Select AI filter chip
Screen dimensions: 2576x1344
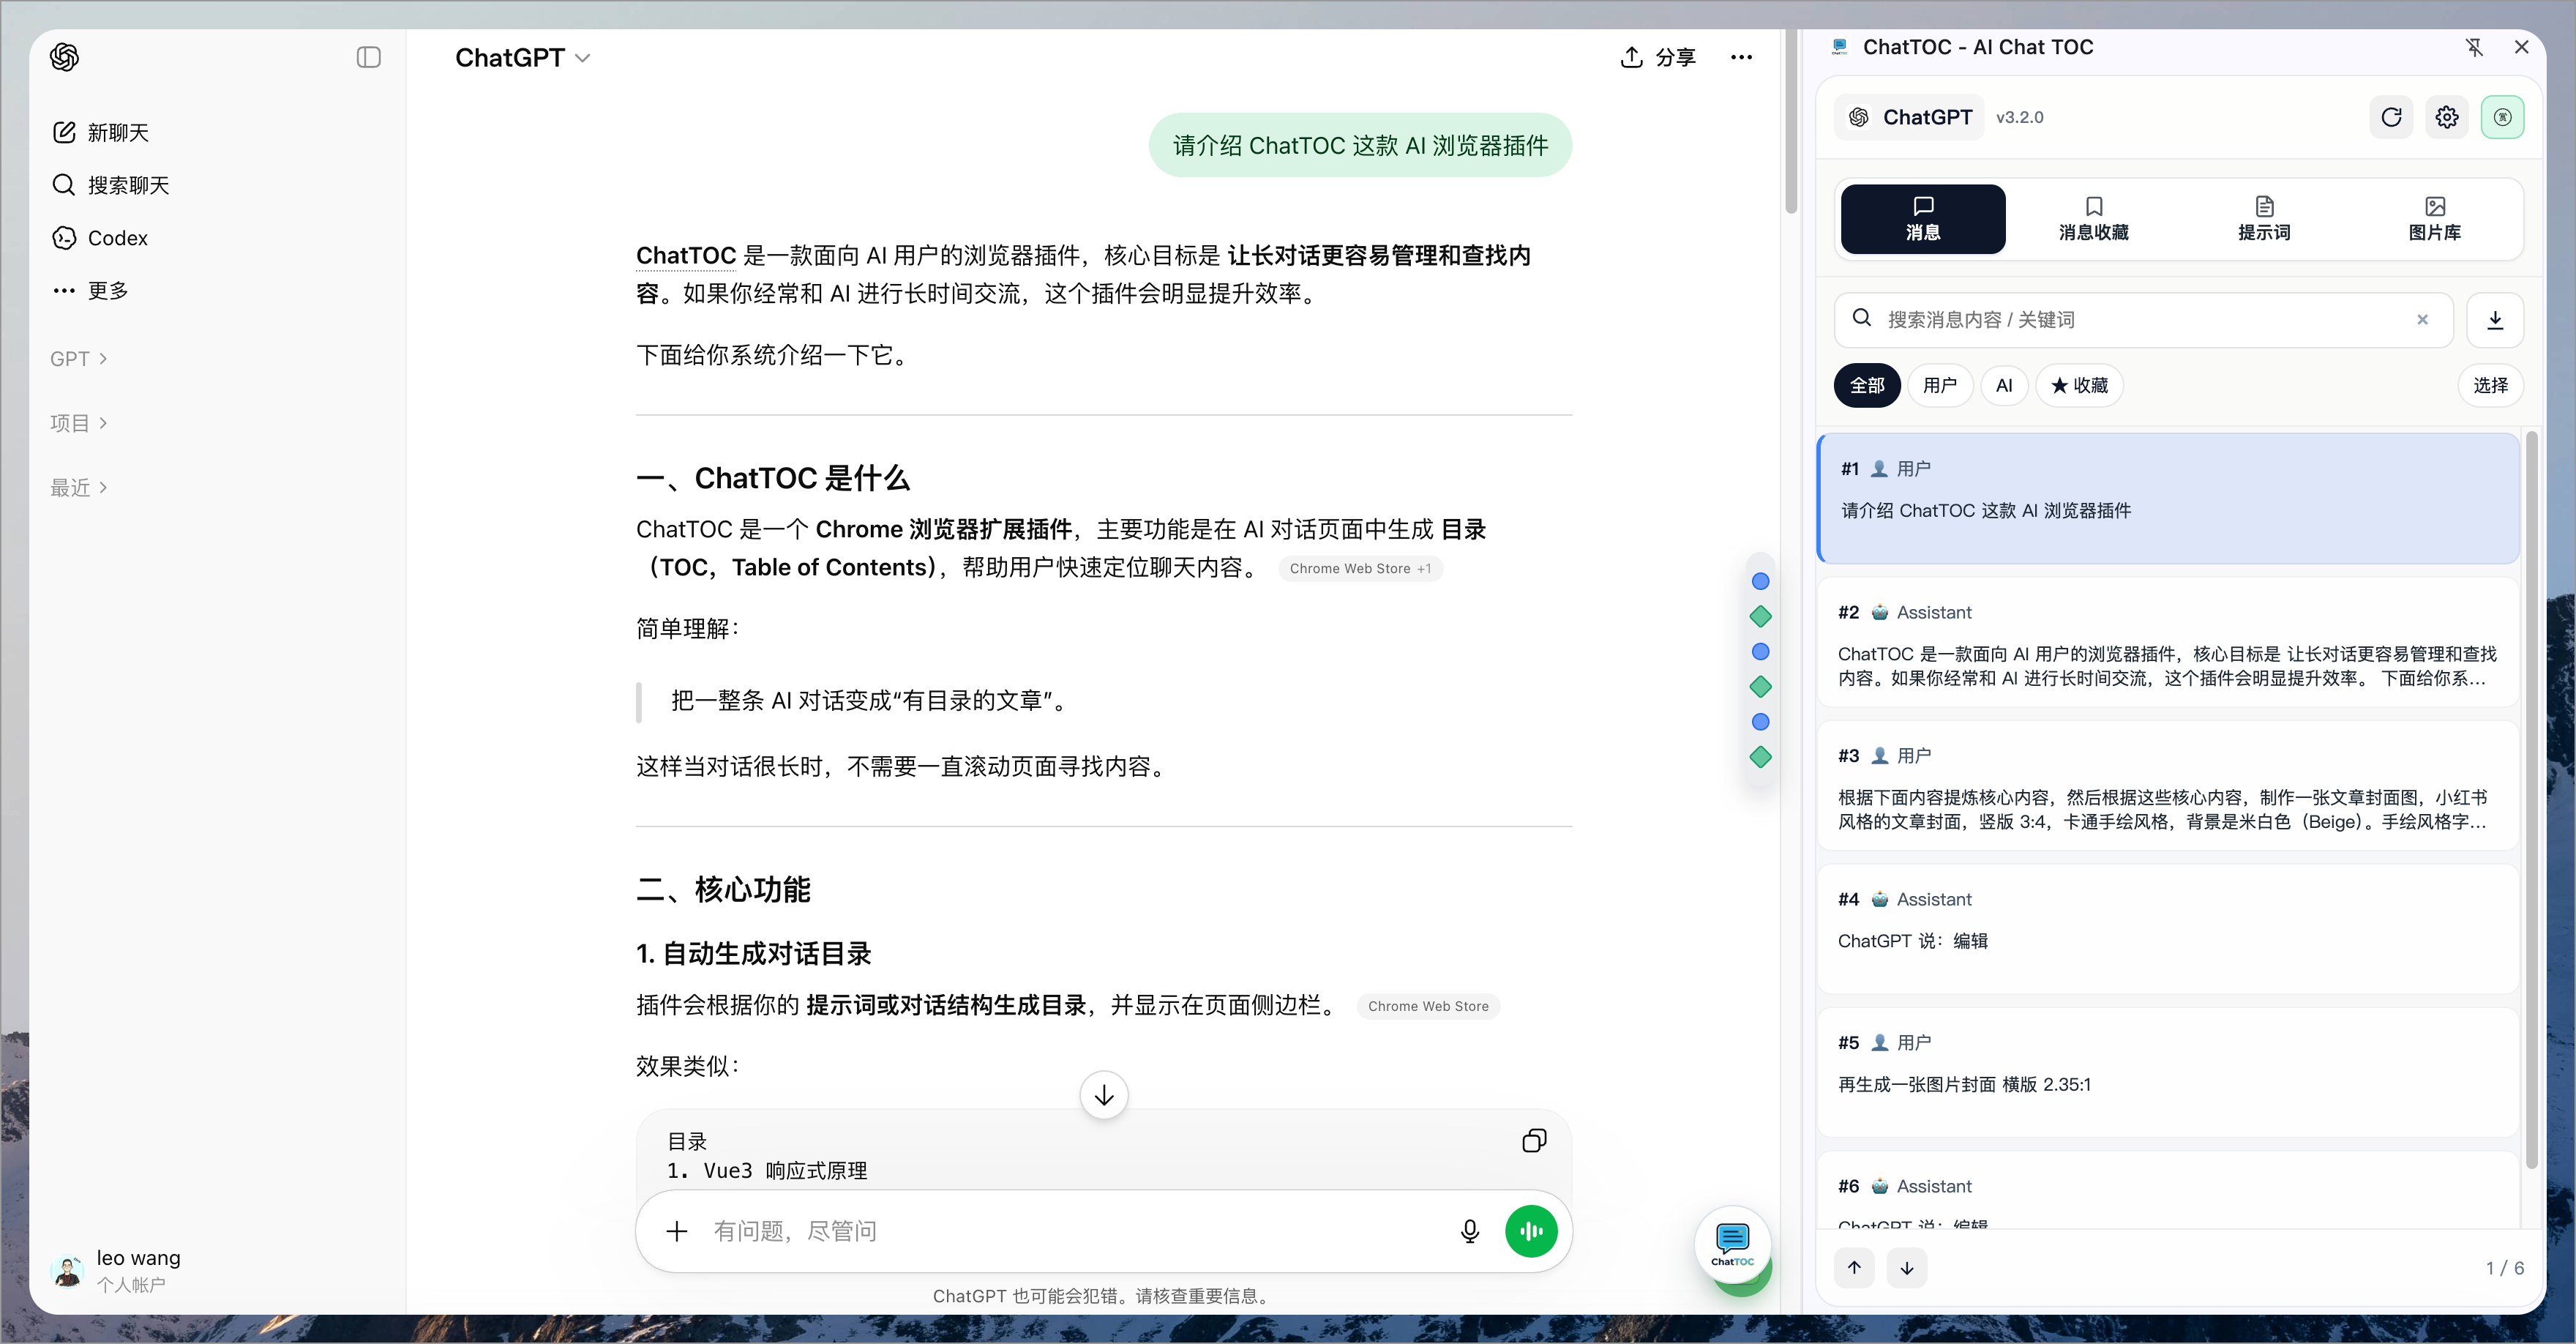pyautogui.click(x=2004, y=386)
